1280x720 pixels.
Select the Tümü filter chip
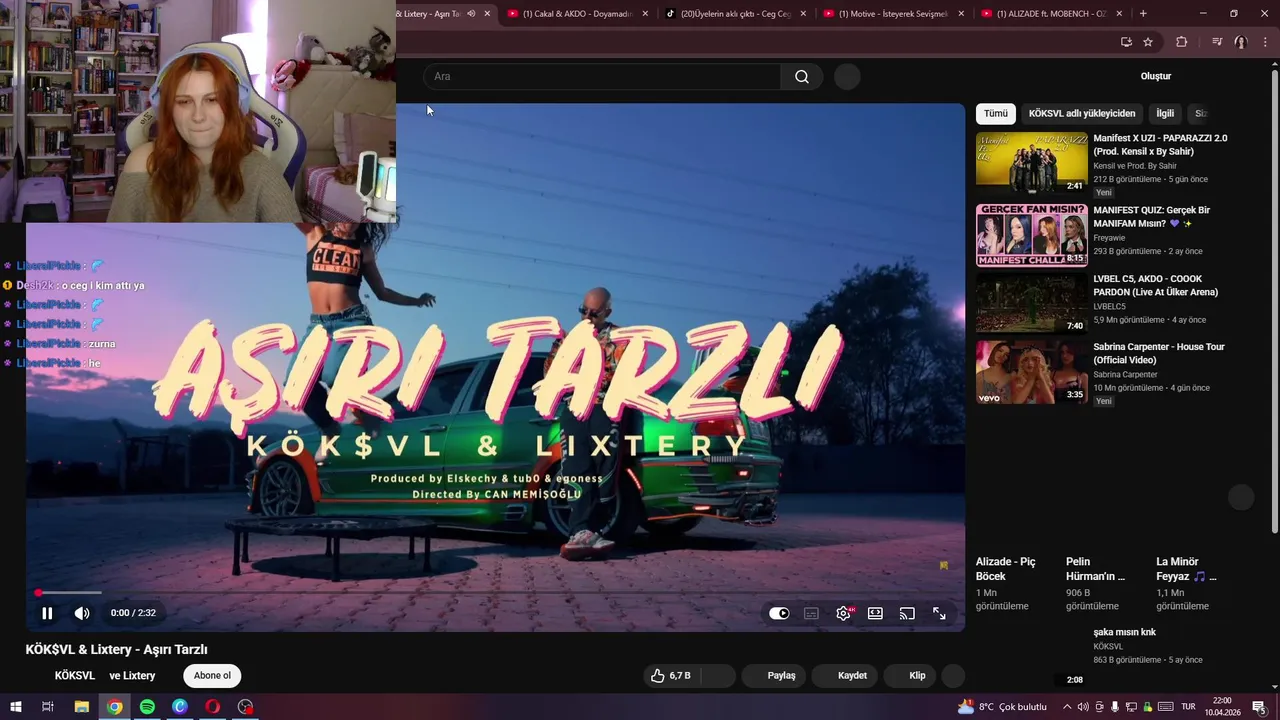[x=996, y=114]
